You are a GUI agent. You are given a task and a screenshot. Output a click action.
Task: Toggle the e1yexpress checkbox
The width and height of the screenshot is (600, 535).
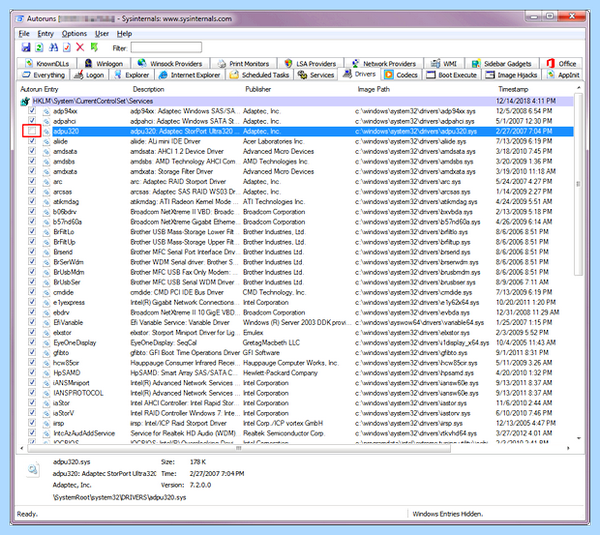click(x=32, y=302)
